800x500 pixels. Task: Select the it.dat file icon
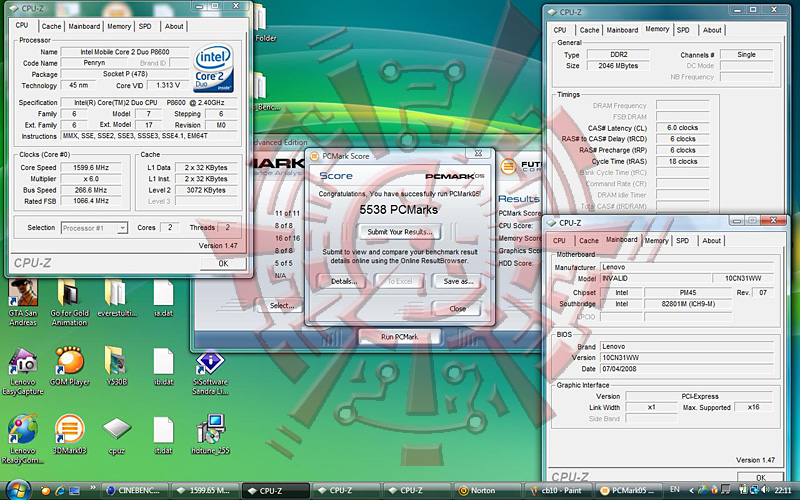164,435
